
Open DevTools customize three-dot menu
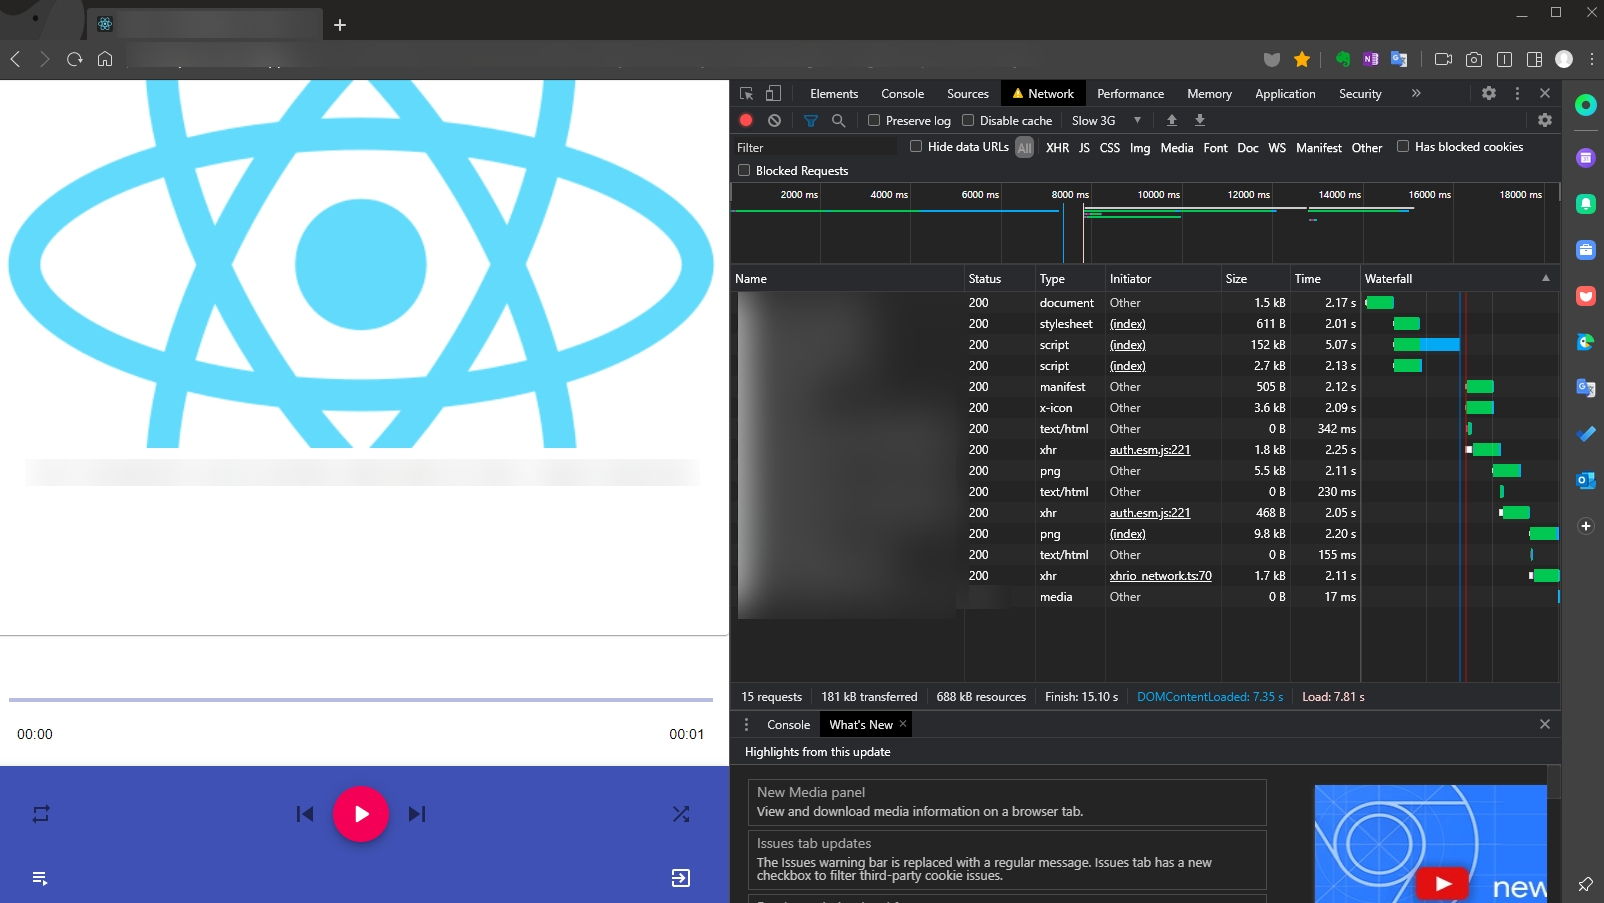point(1517,93)
